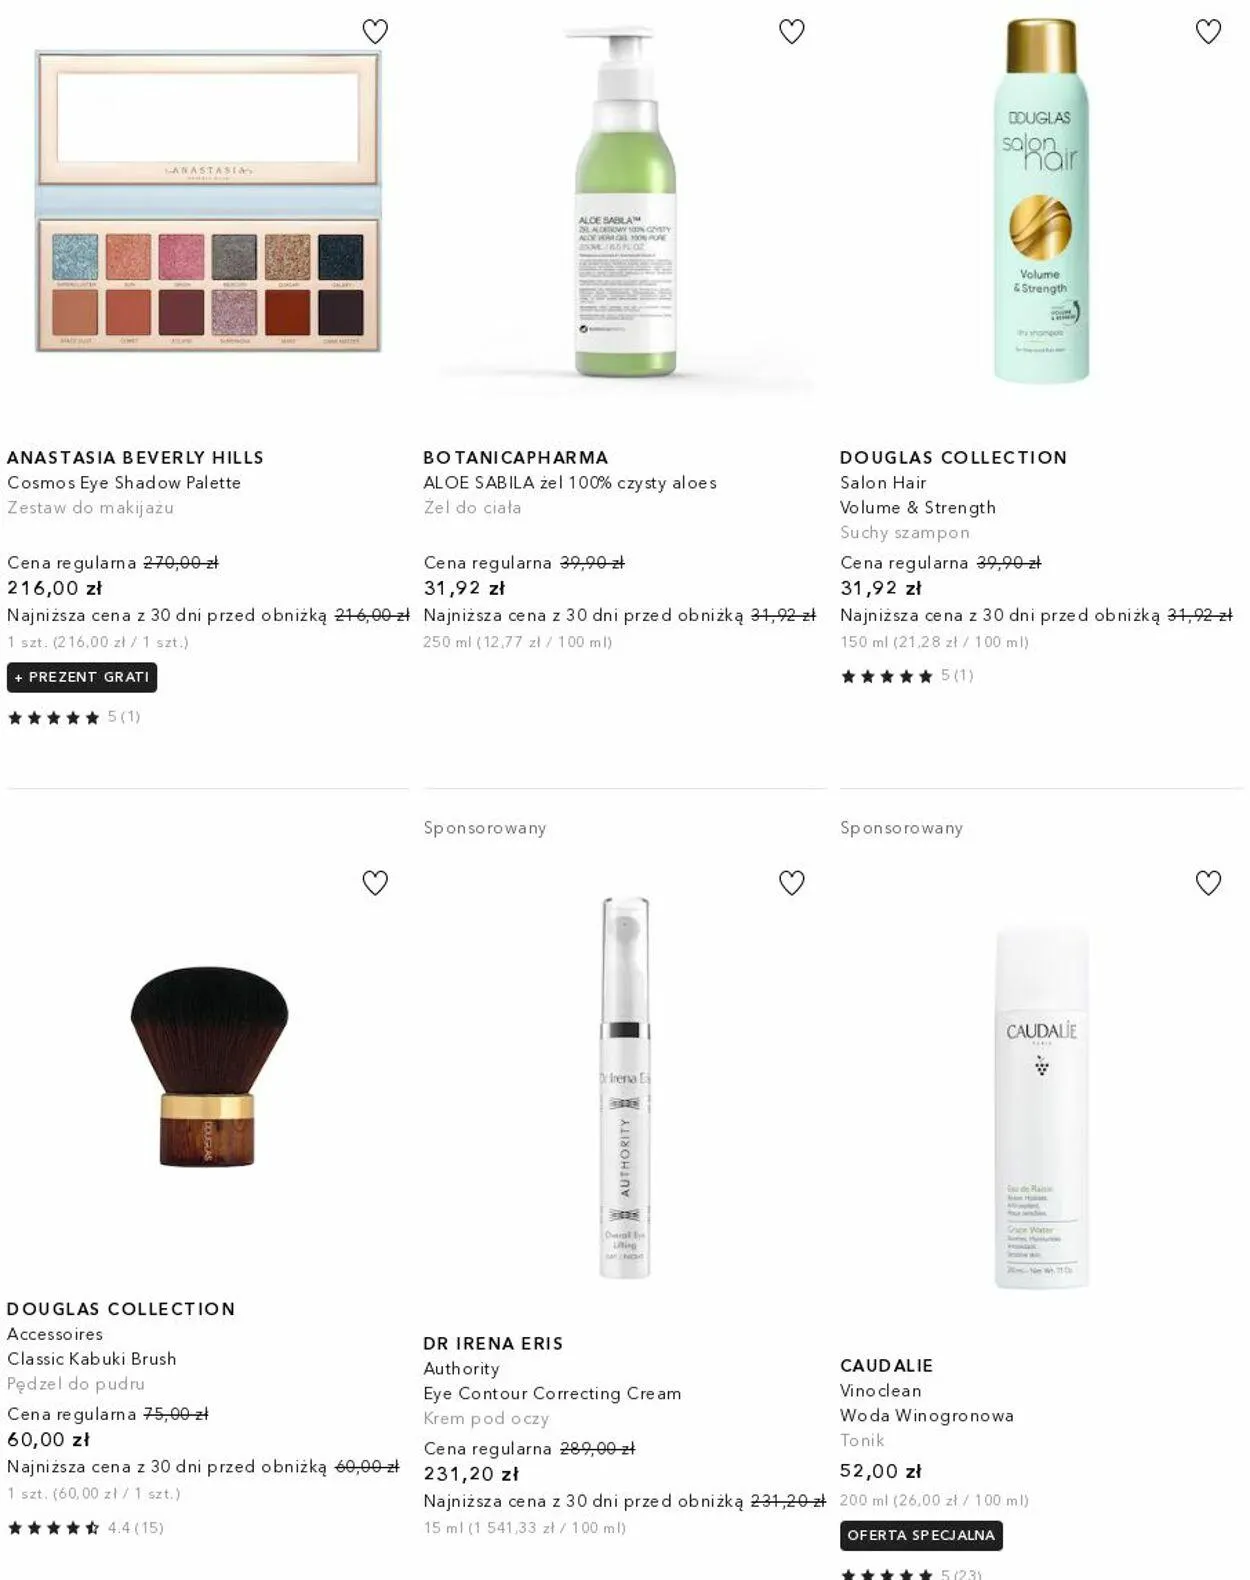This screenshot has width=1250, height=1580.
Task: Heart the Caudalie Woda Winogronowa product
Action: tap(1209, 883)
